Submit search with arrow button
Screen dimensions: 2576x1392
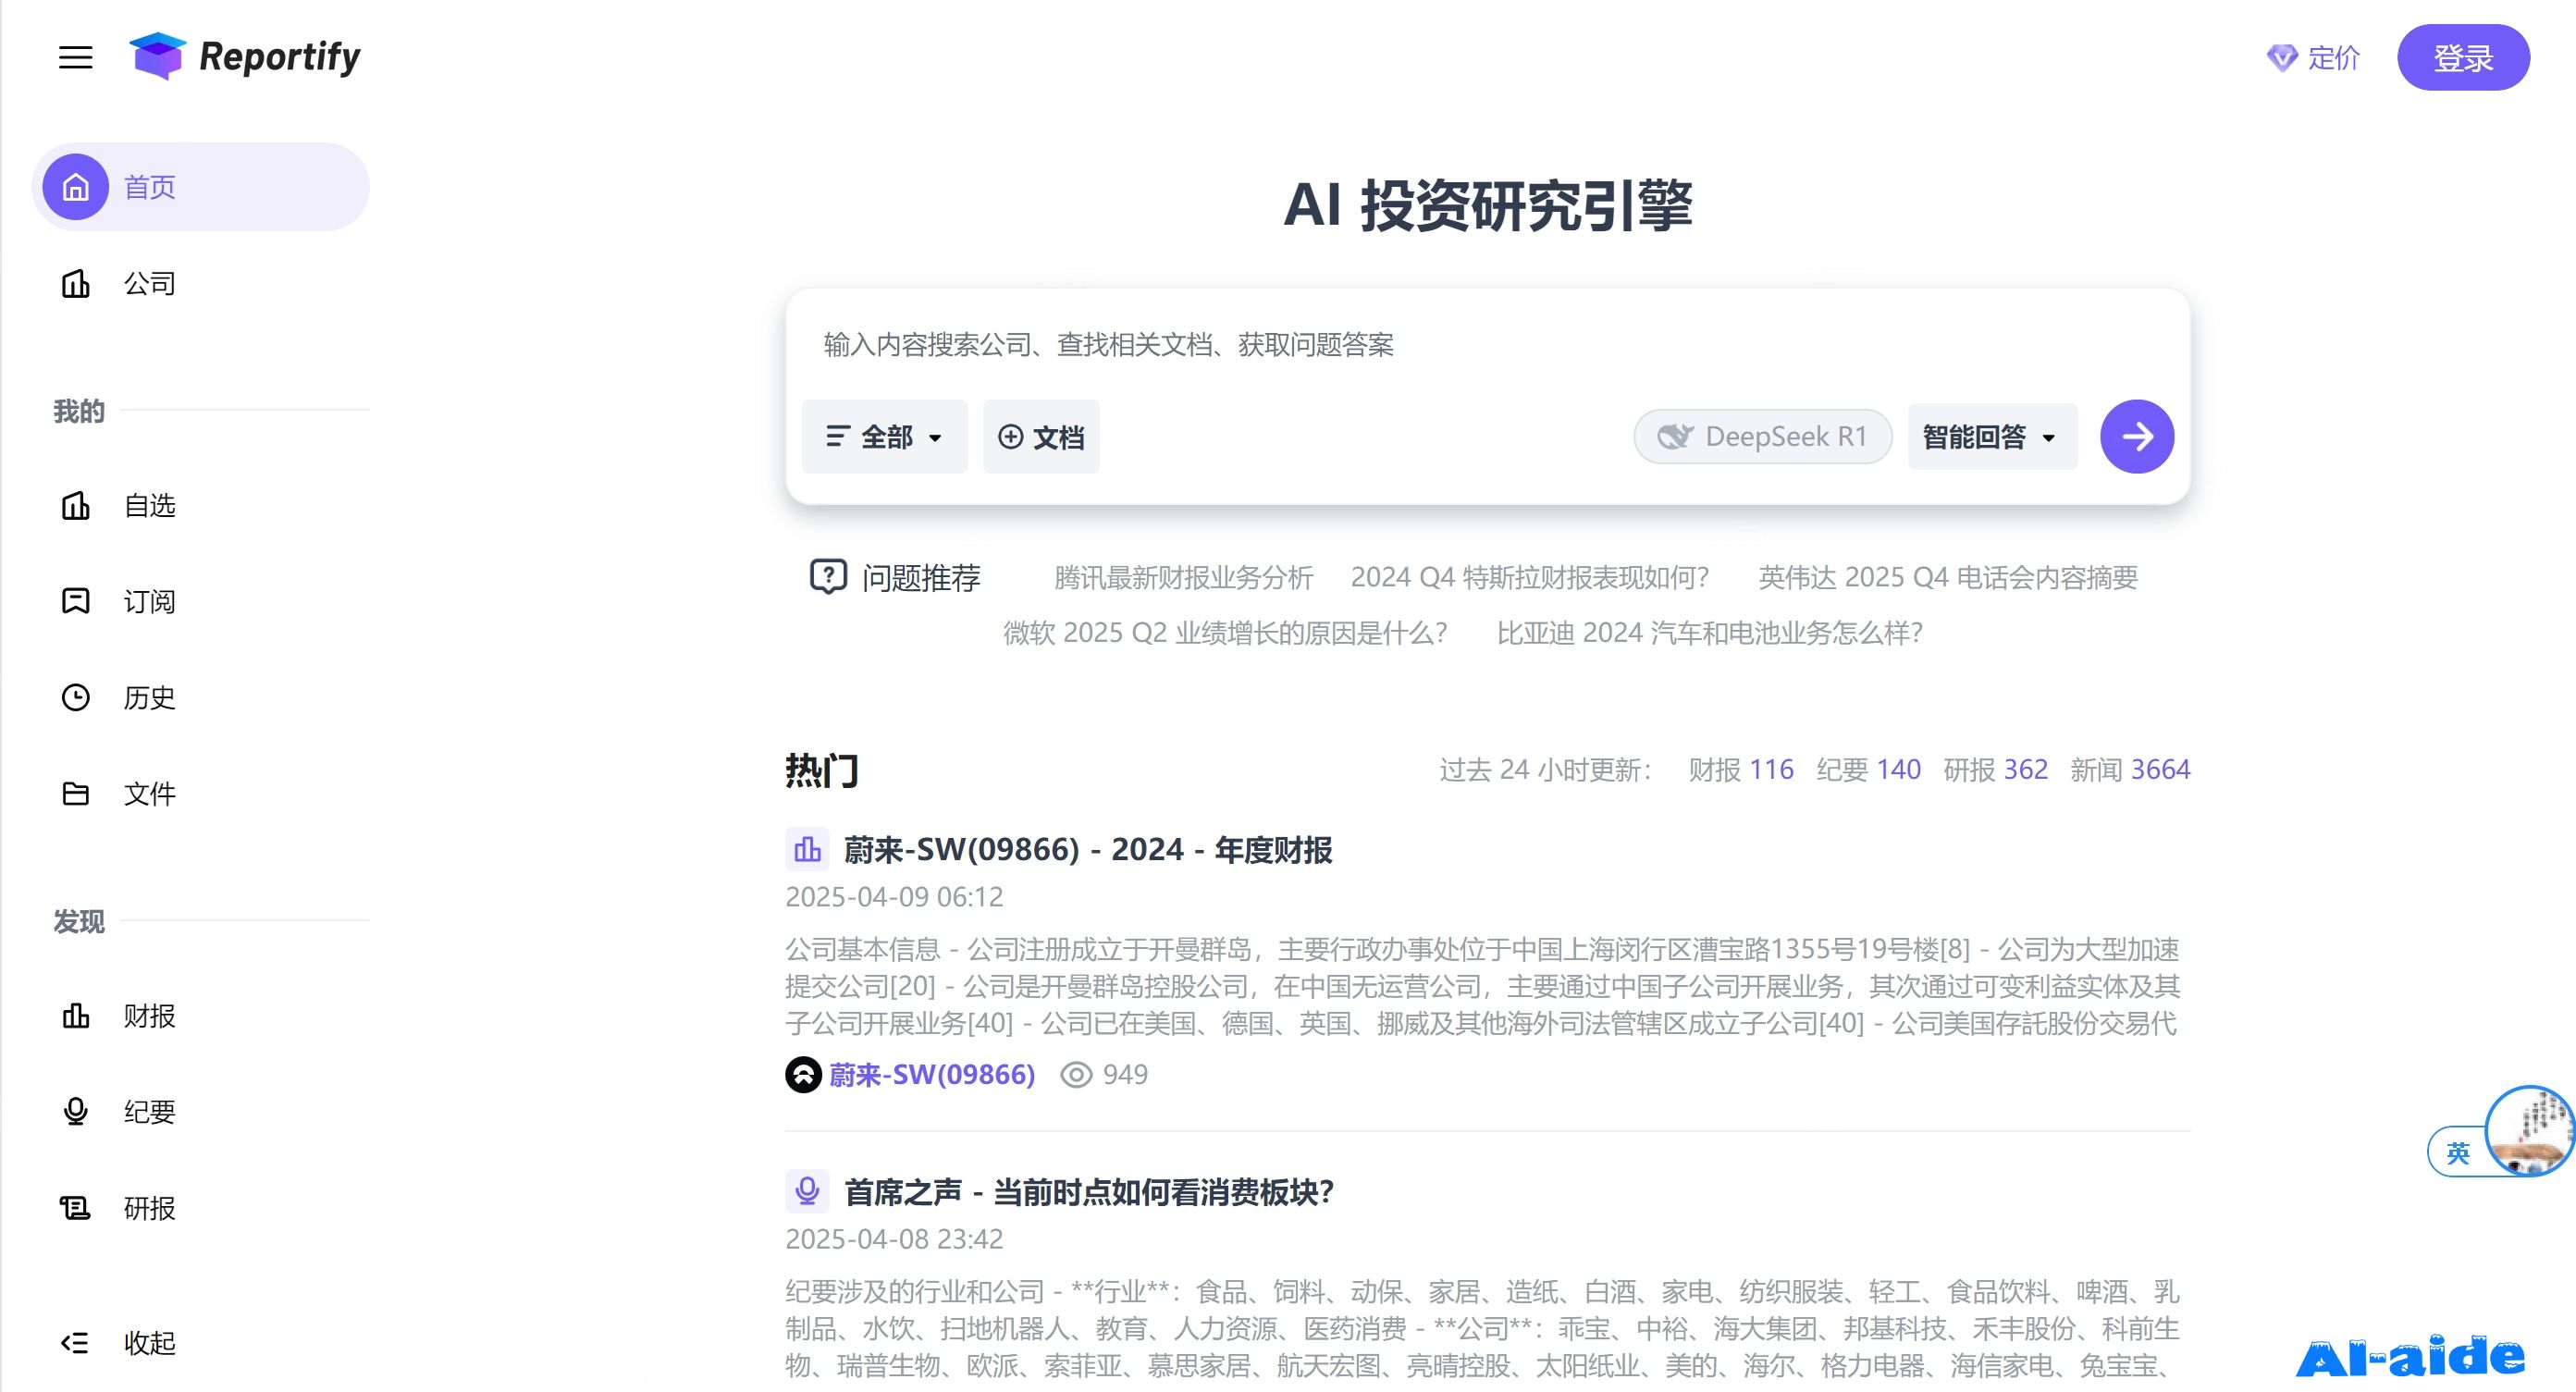click(x=2137, y=437)
